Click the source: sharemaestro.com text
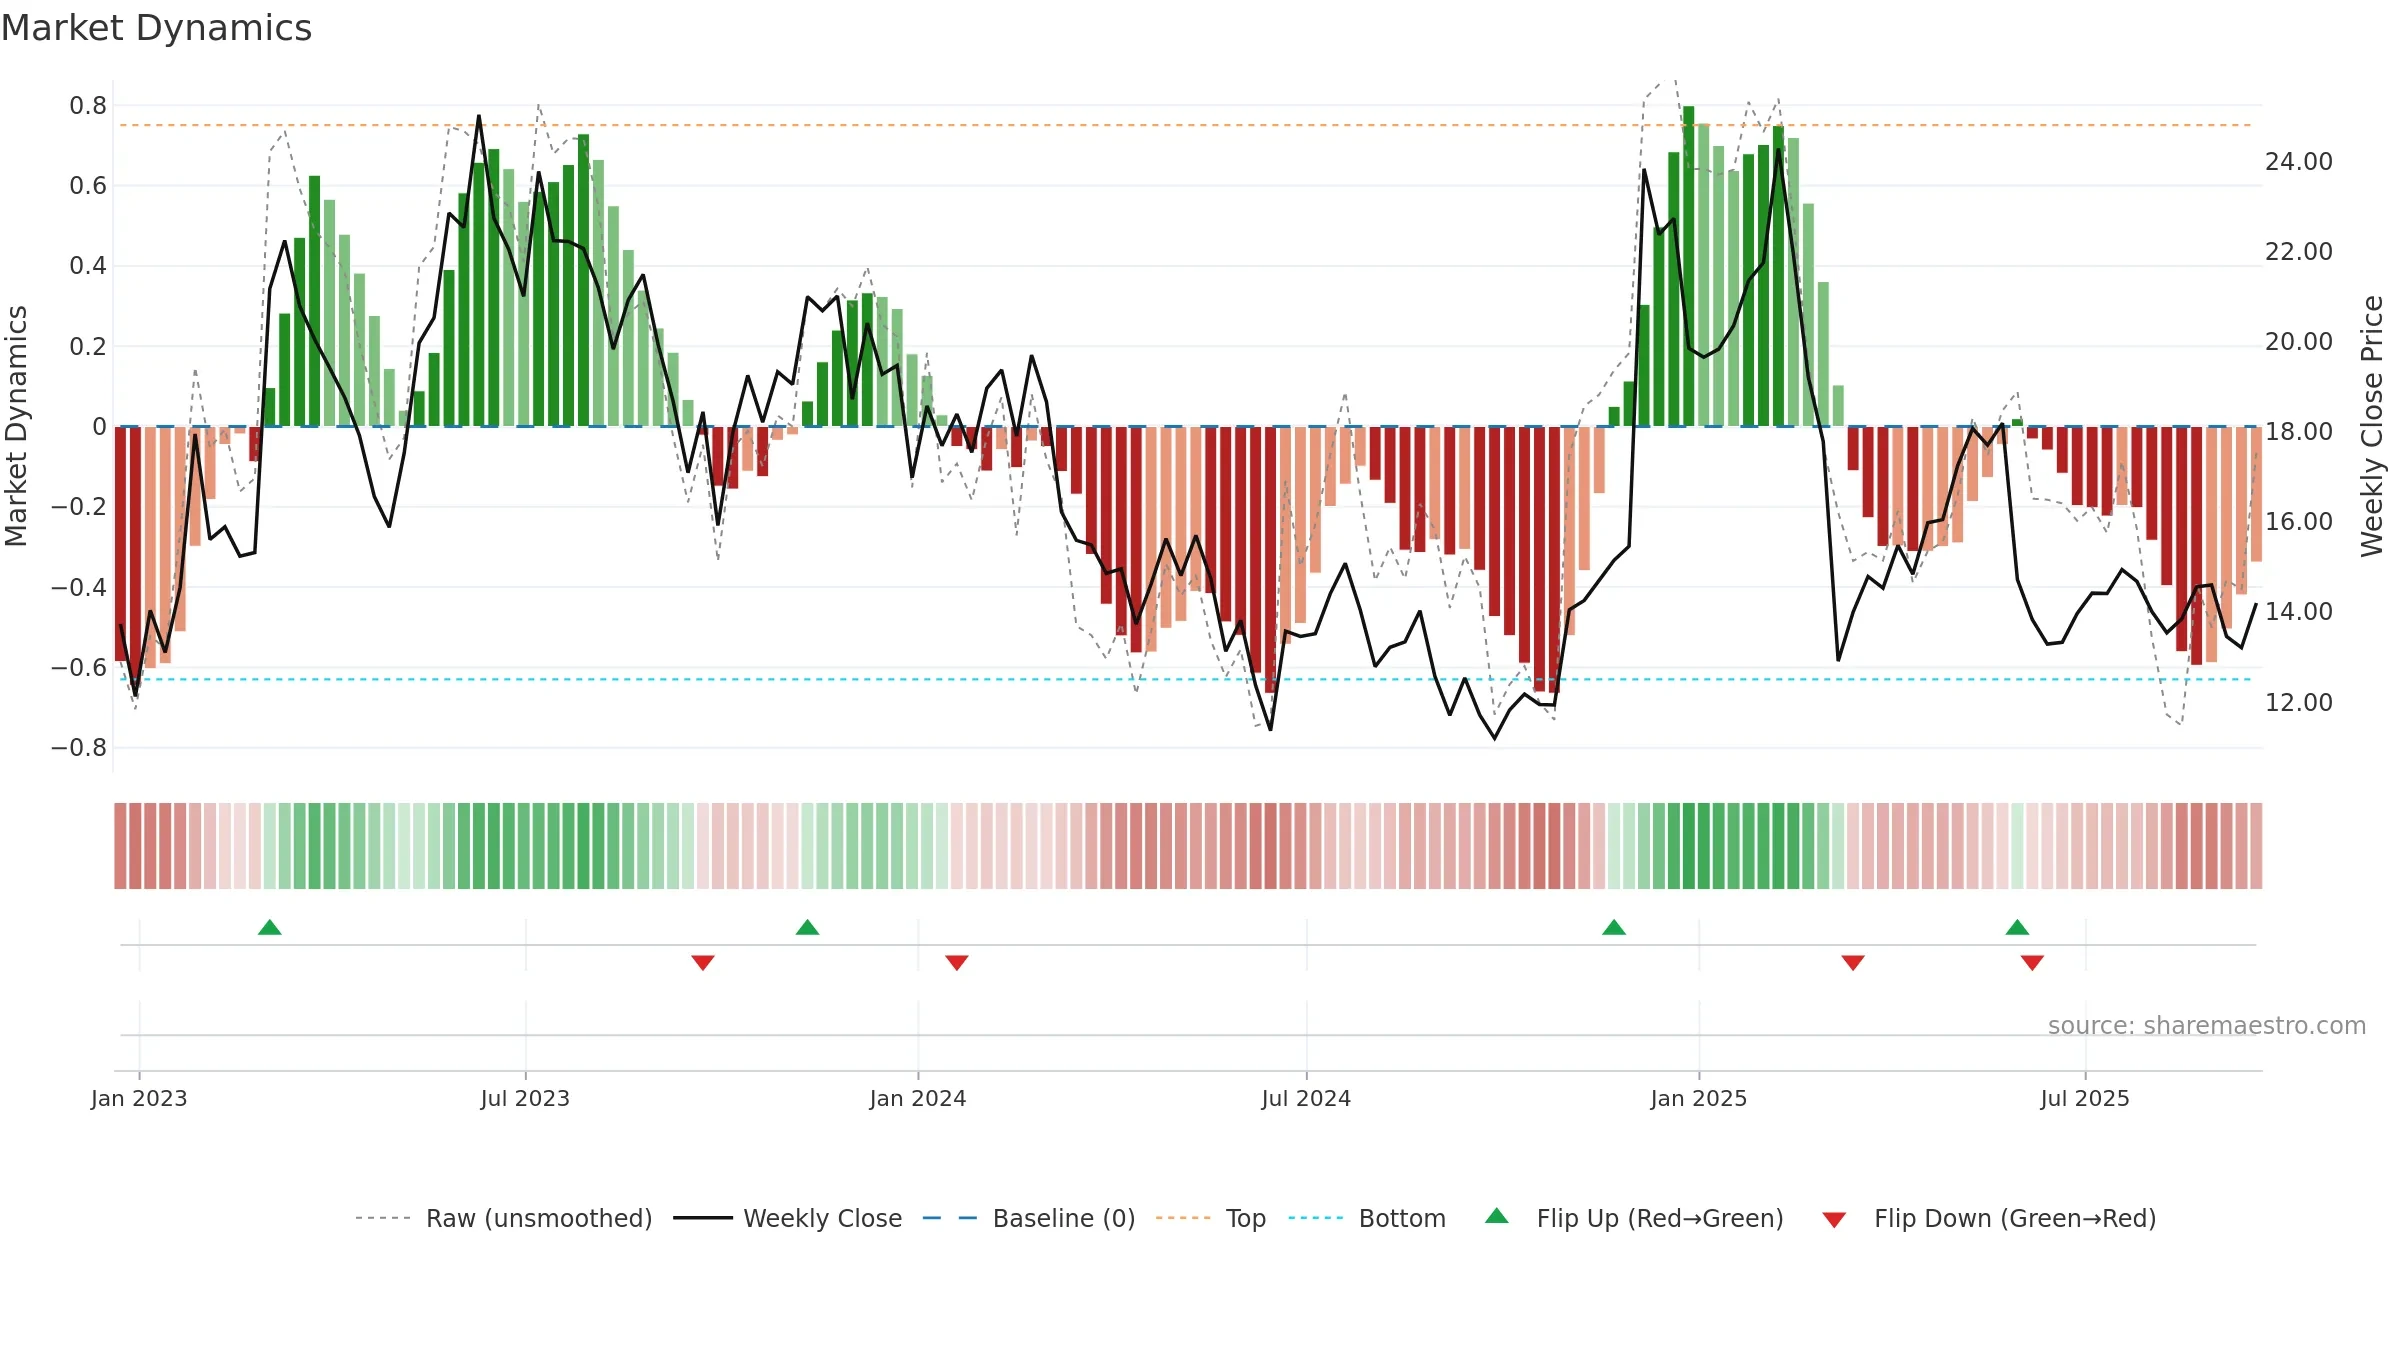The height and width of the screenshot is (1350, 2400). pos(2207,1025)
